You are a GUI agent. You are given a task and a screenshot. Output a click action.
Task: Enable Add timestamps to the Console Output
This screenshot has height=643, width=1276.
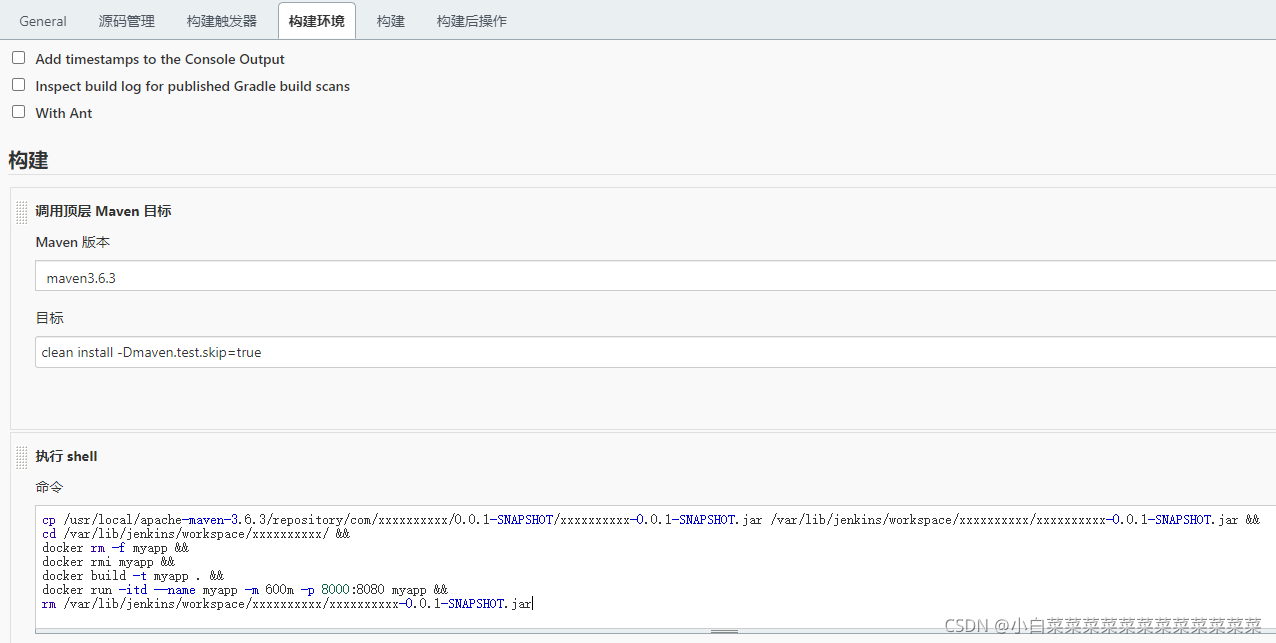pyautogui.click(x=19, y=58)
